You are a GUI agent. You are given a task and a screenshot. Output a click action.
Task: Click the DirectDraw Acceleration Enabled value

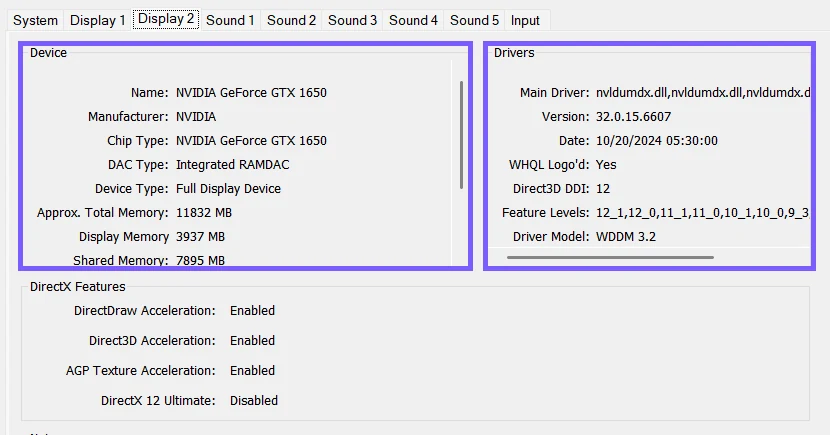point(252,311)
